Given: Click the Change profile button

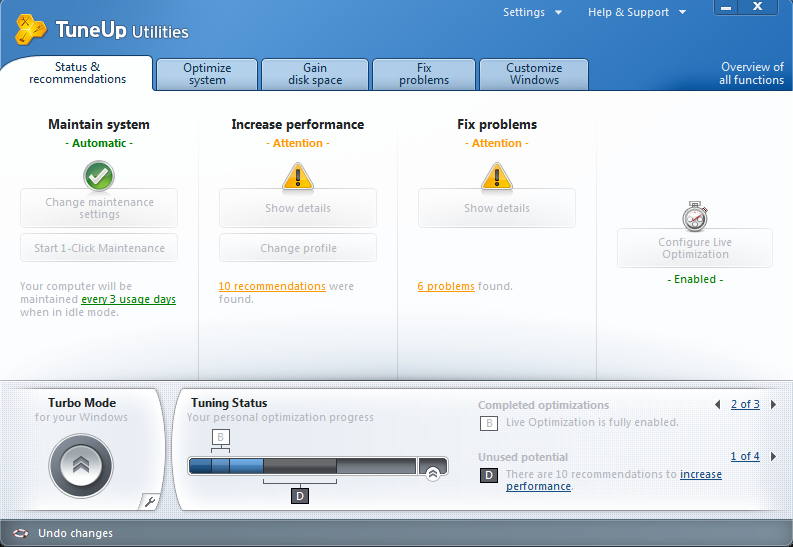Looking at the screenshot, I should 298,248.
